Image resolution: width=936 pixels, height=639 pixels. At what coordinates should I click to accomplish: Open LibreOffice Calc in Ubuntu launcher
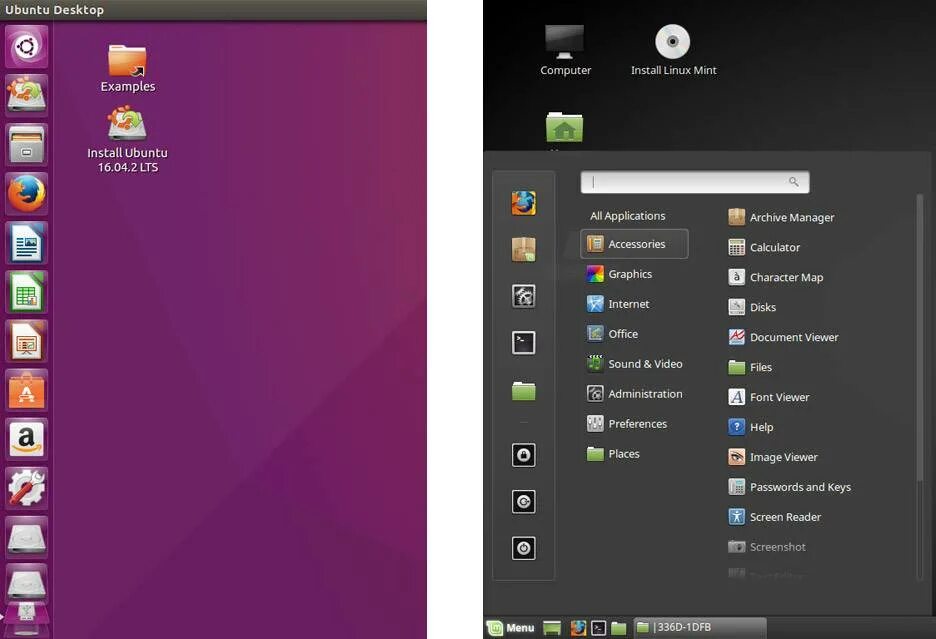(26, 292)
